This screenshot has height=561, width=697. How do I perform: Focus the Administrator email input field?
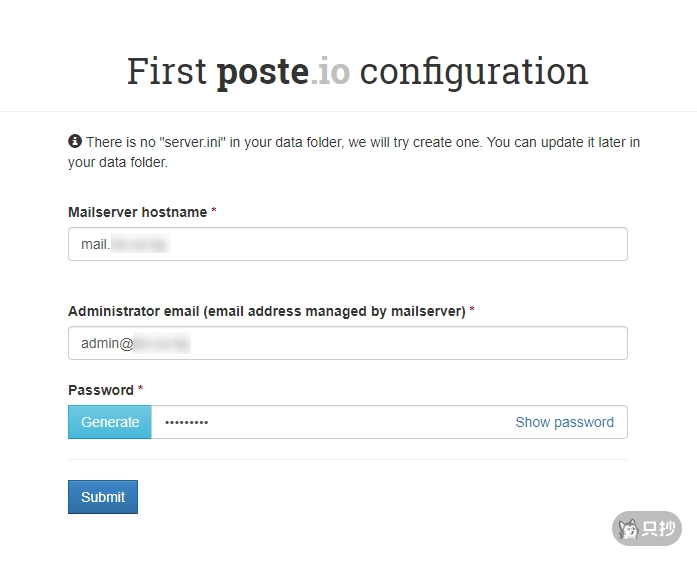[347, 343]
